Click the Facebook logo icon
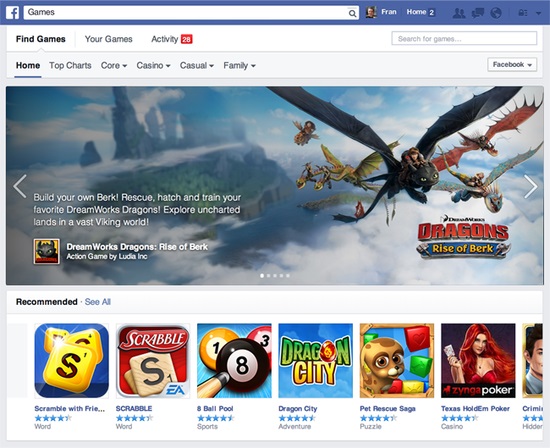This screenshot has height=448, width=550. click(13, 13)
